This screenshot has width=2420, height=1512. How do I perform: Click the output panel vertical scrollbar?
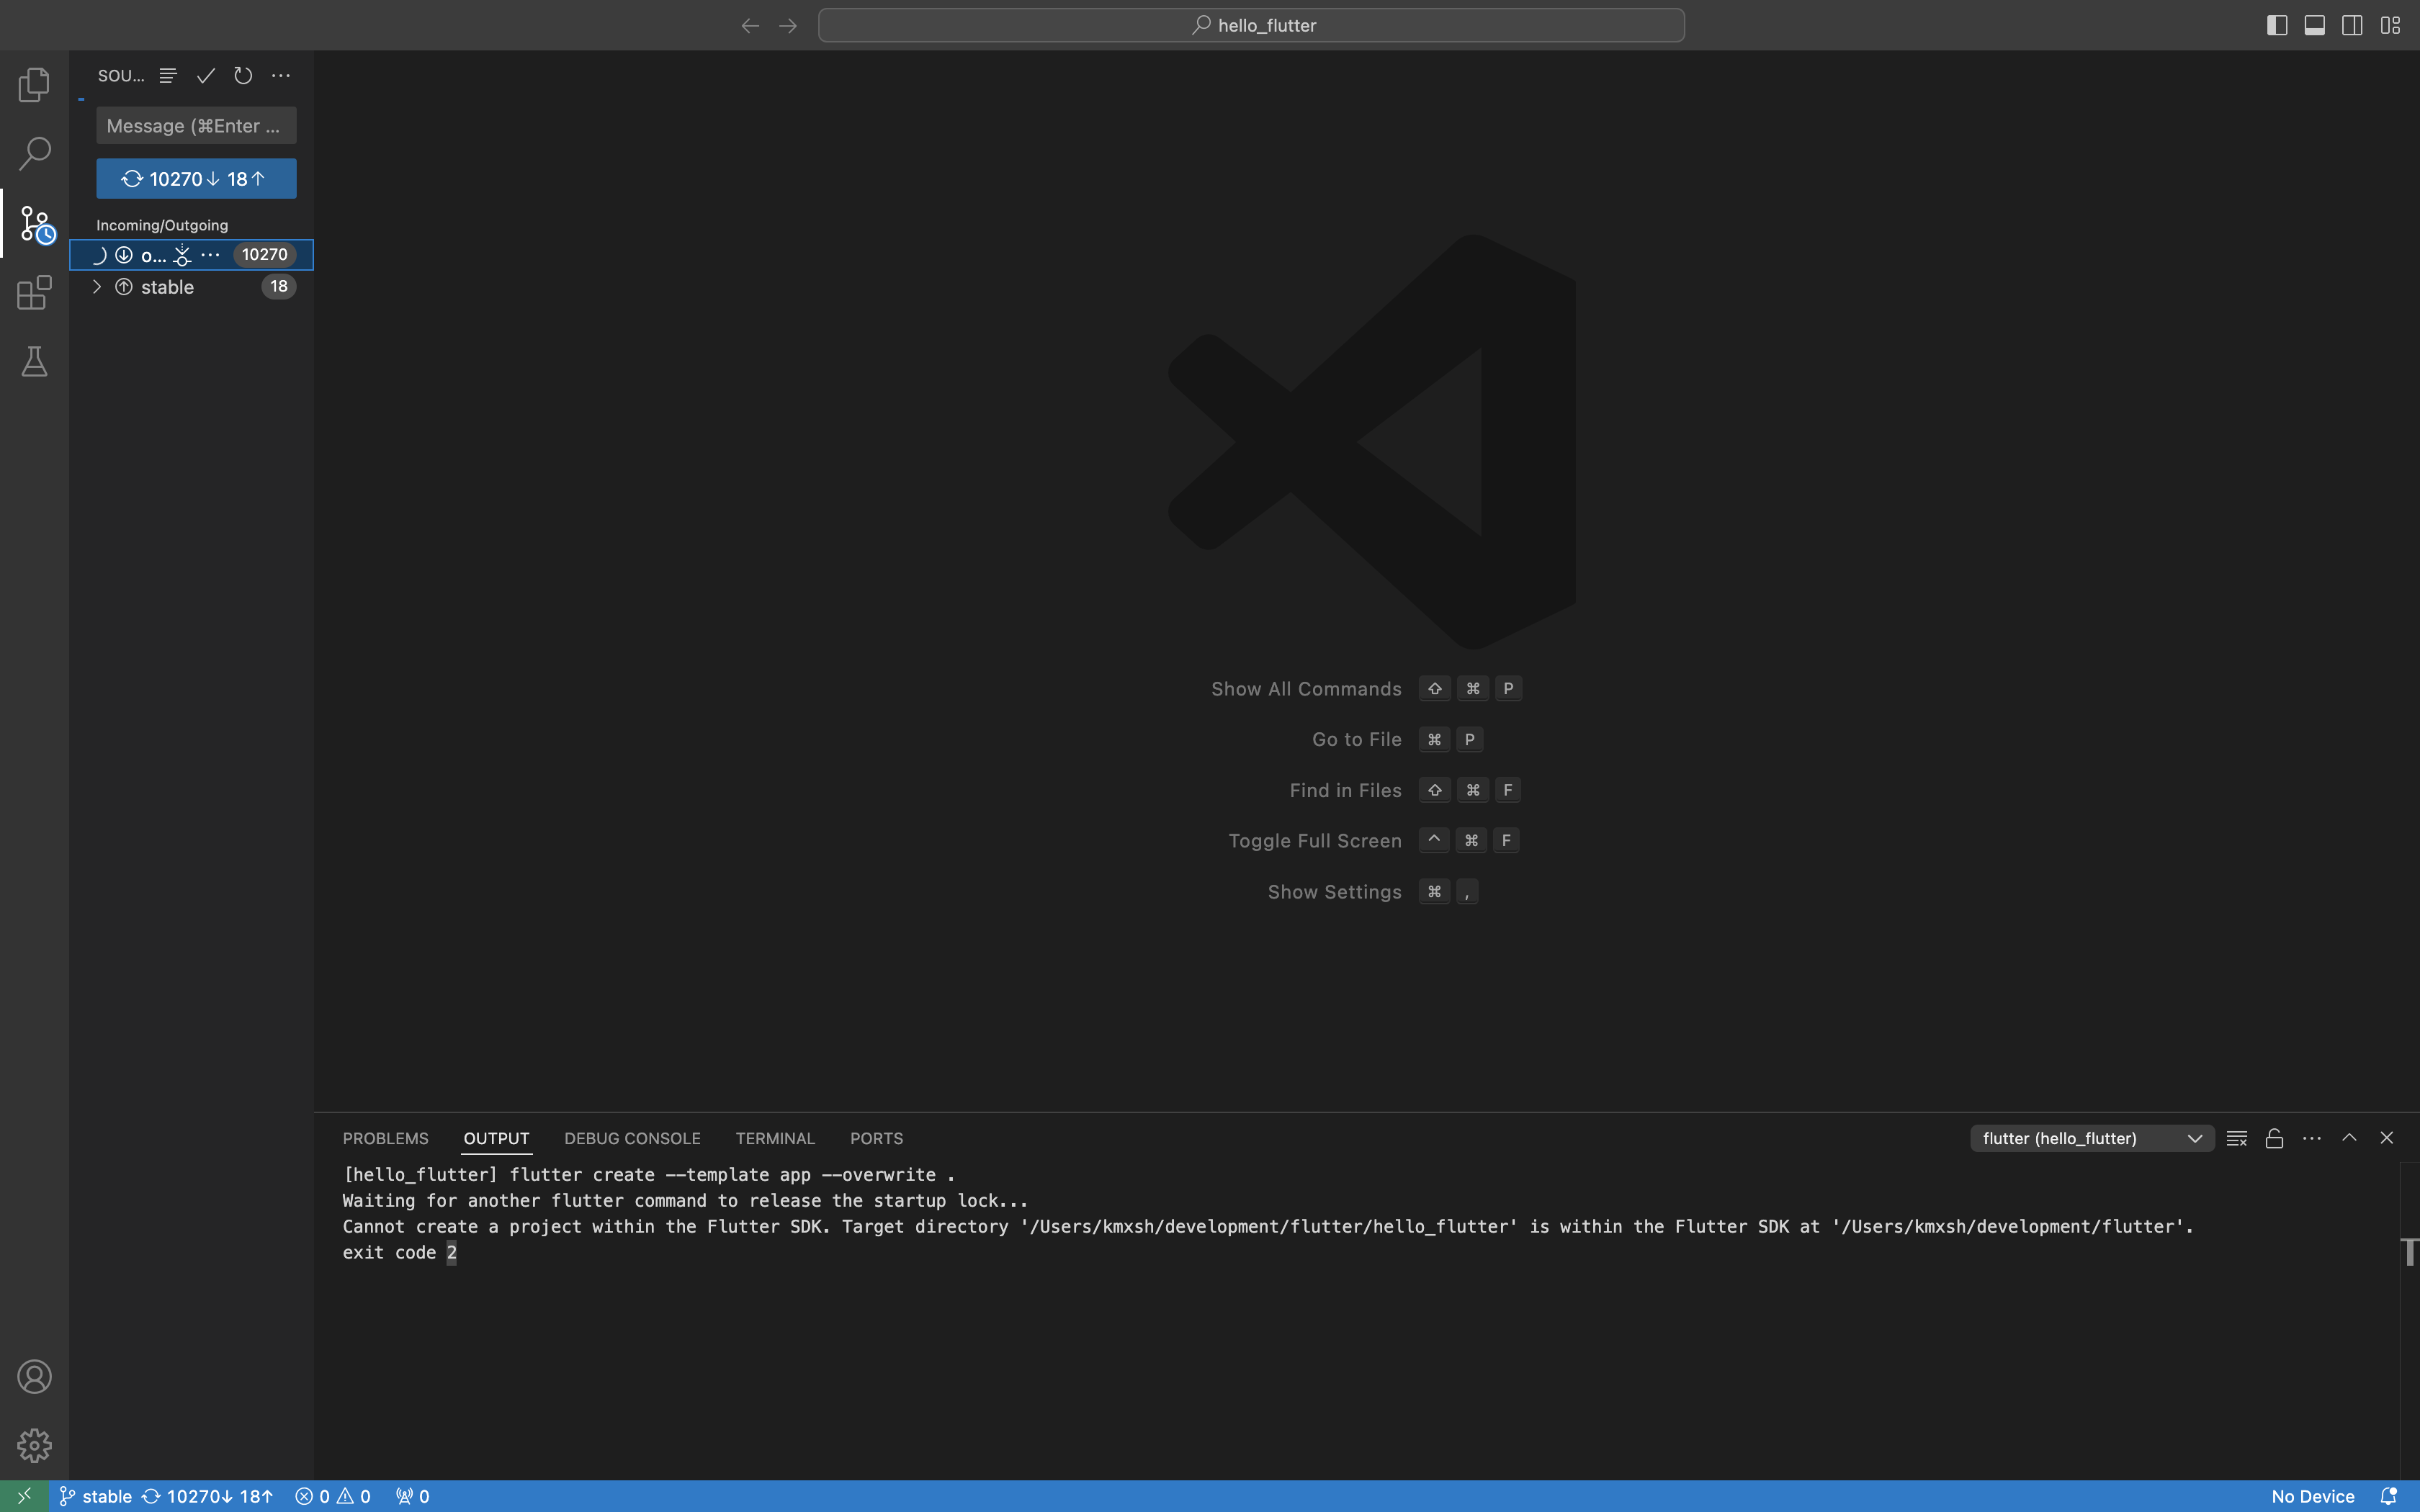click(2409, 1320)
